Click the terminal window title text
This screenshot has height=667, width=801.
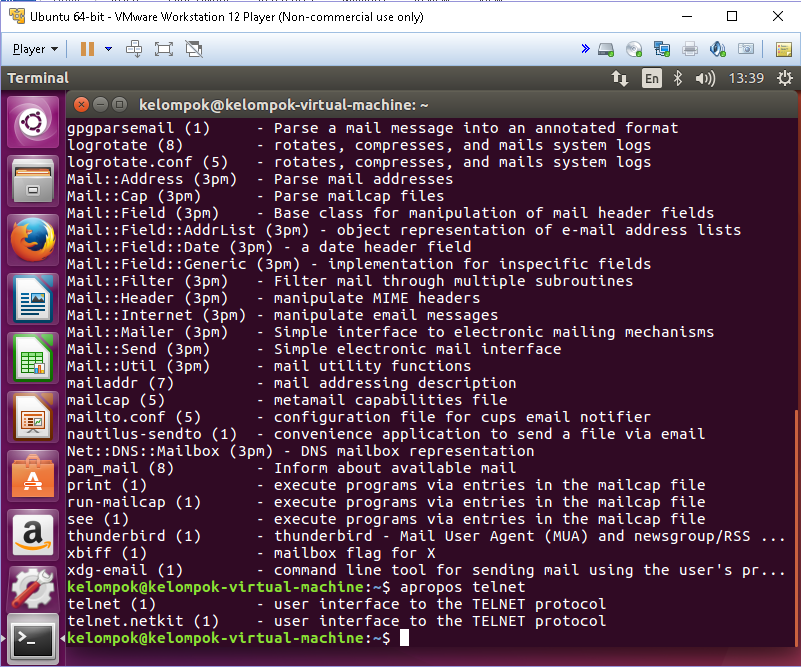coord(284,105)
